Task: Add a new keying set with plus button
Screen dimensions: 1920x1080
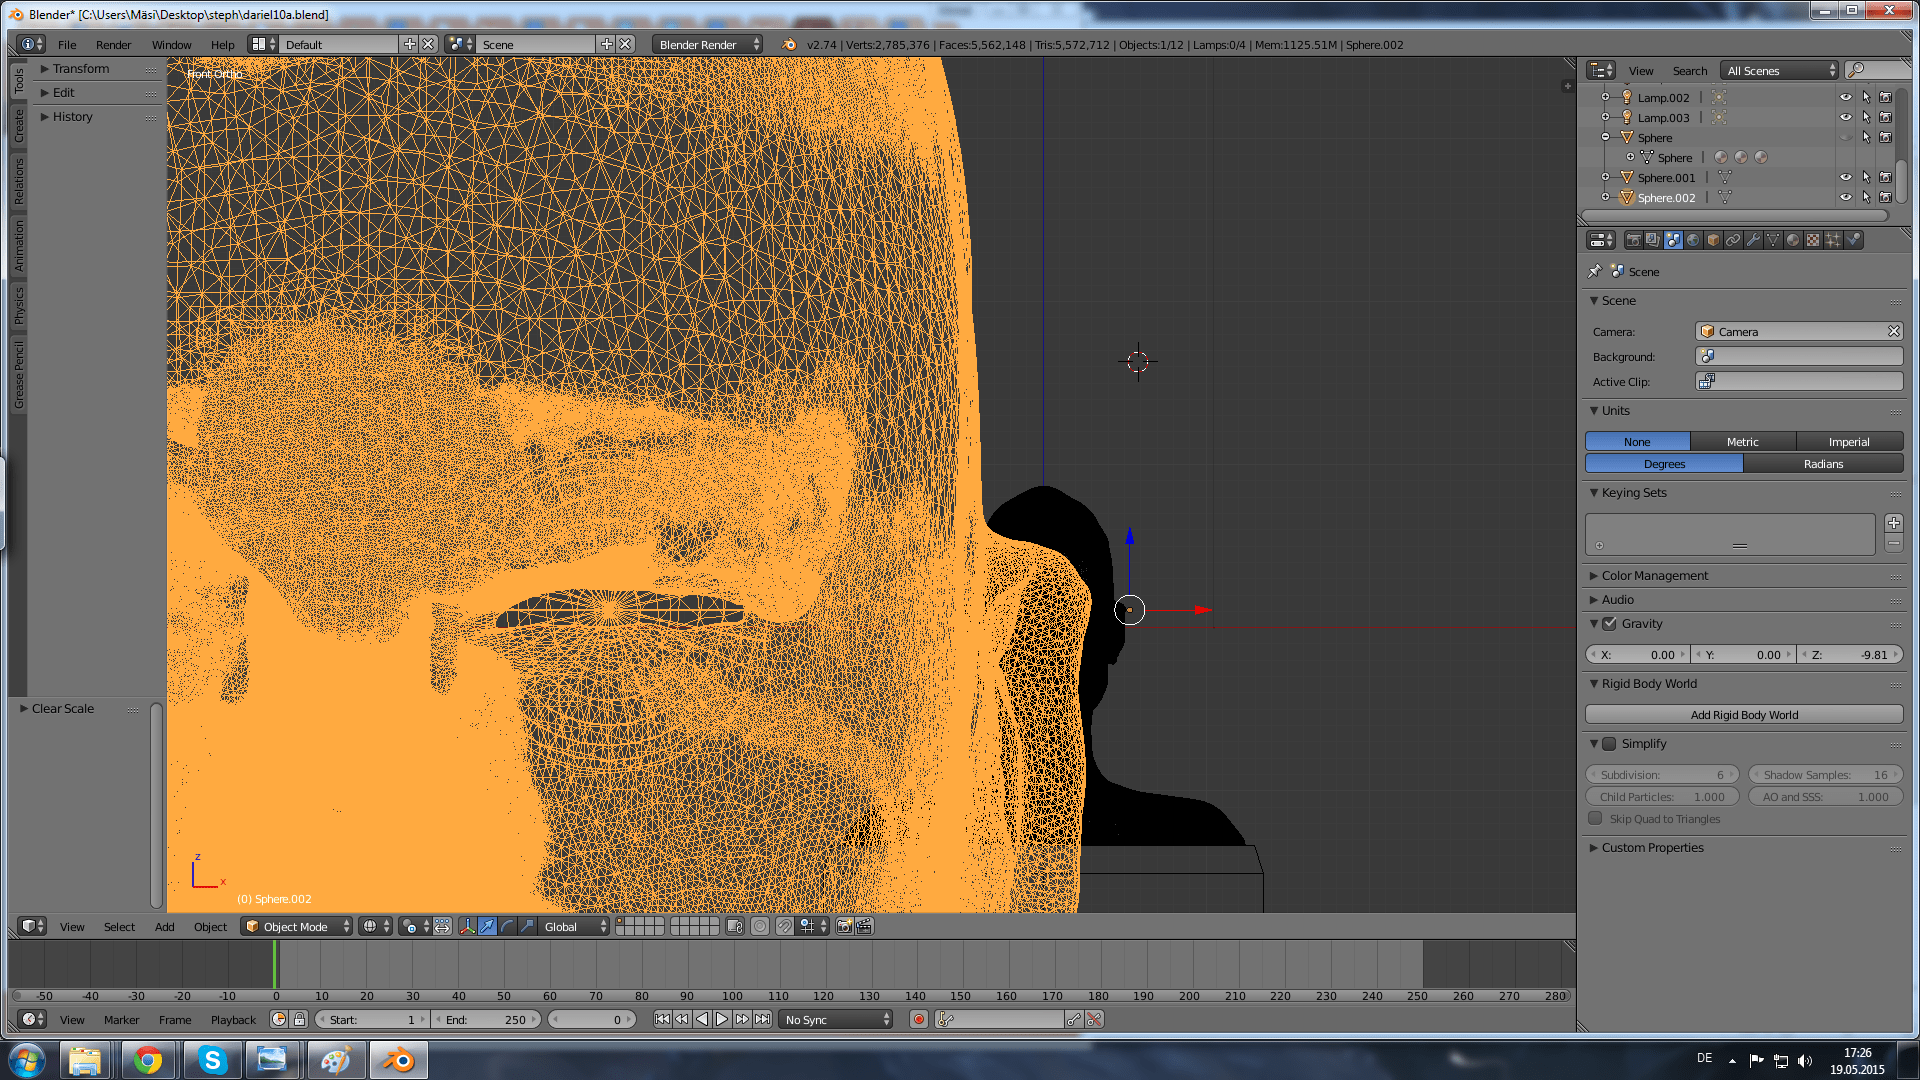Action: pyautogui.click(x=1893, y=523)
